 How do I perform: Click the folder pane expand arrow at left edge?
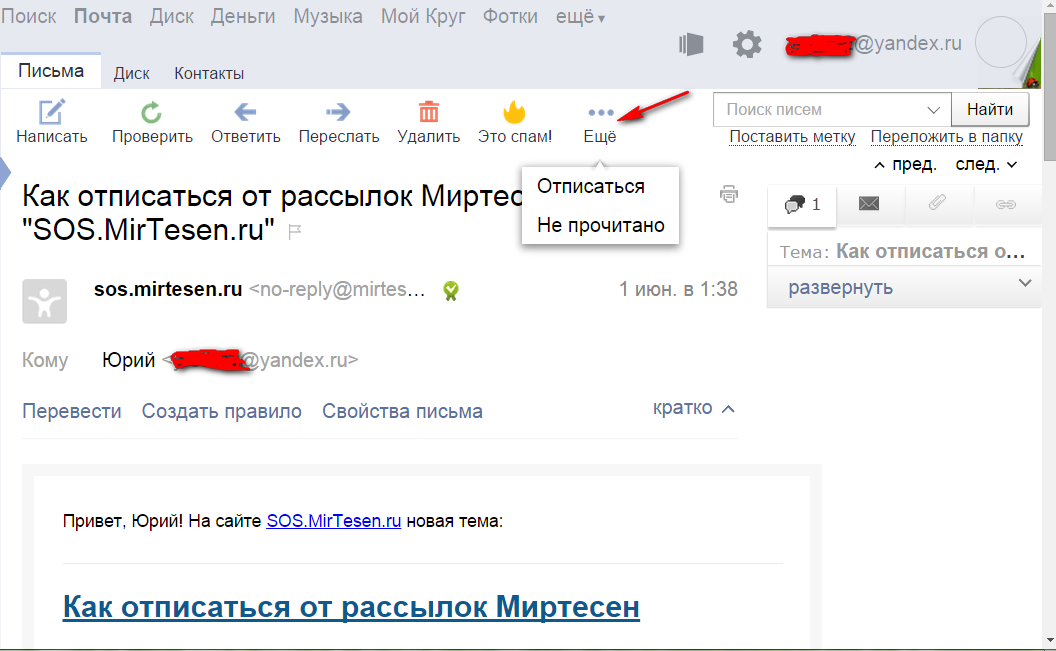5,172
